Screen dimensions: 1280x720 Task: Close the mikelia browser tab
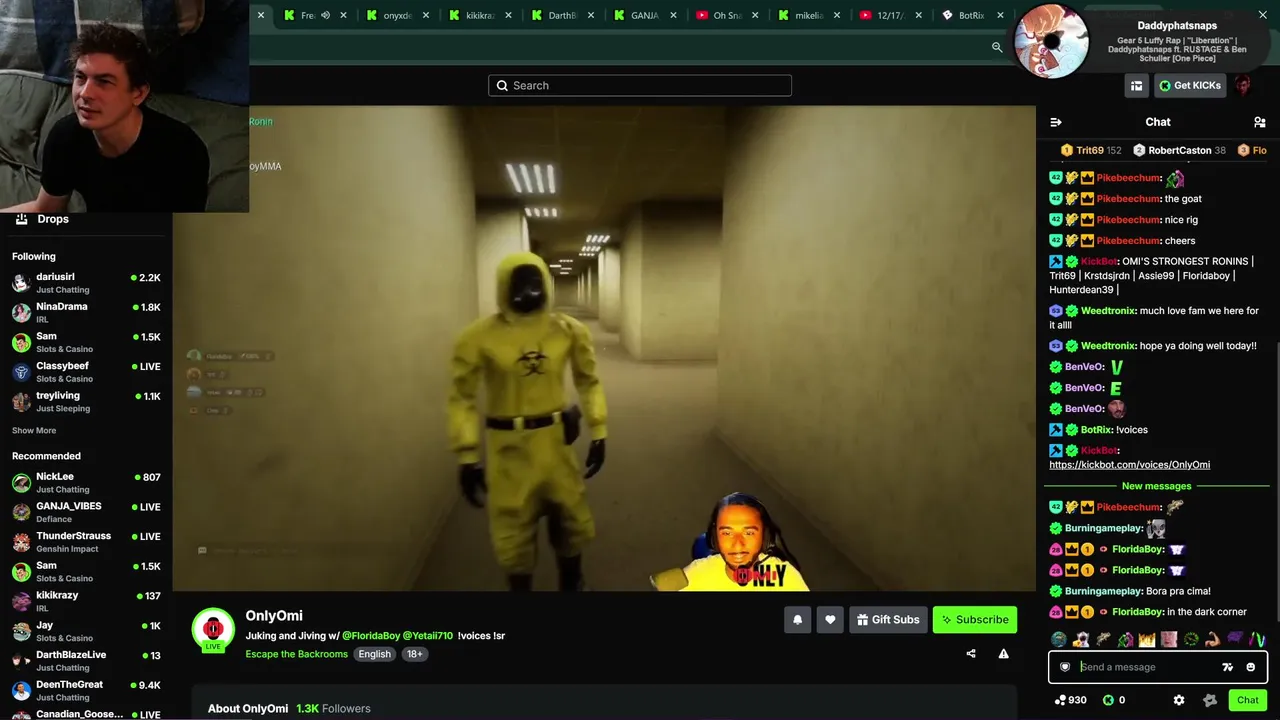(836, 15)
